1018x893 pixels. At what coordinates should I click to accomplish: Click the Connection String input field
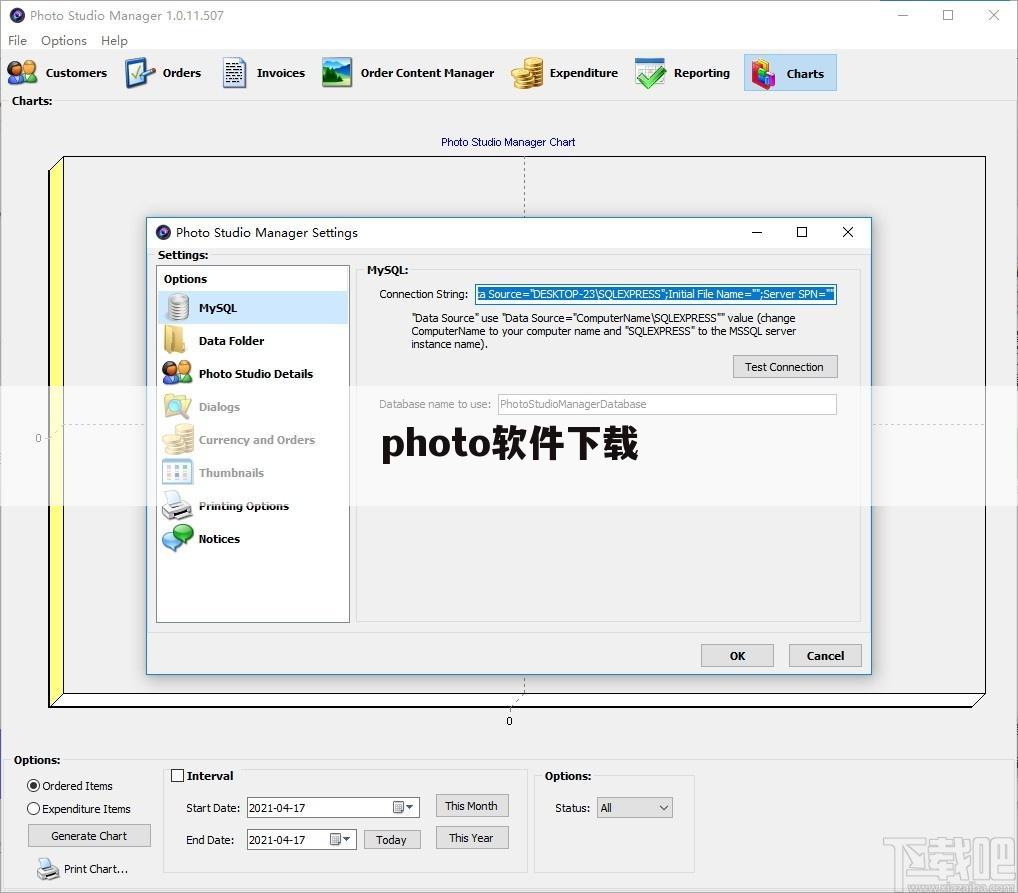click(656, 294)
